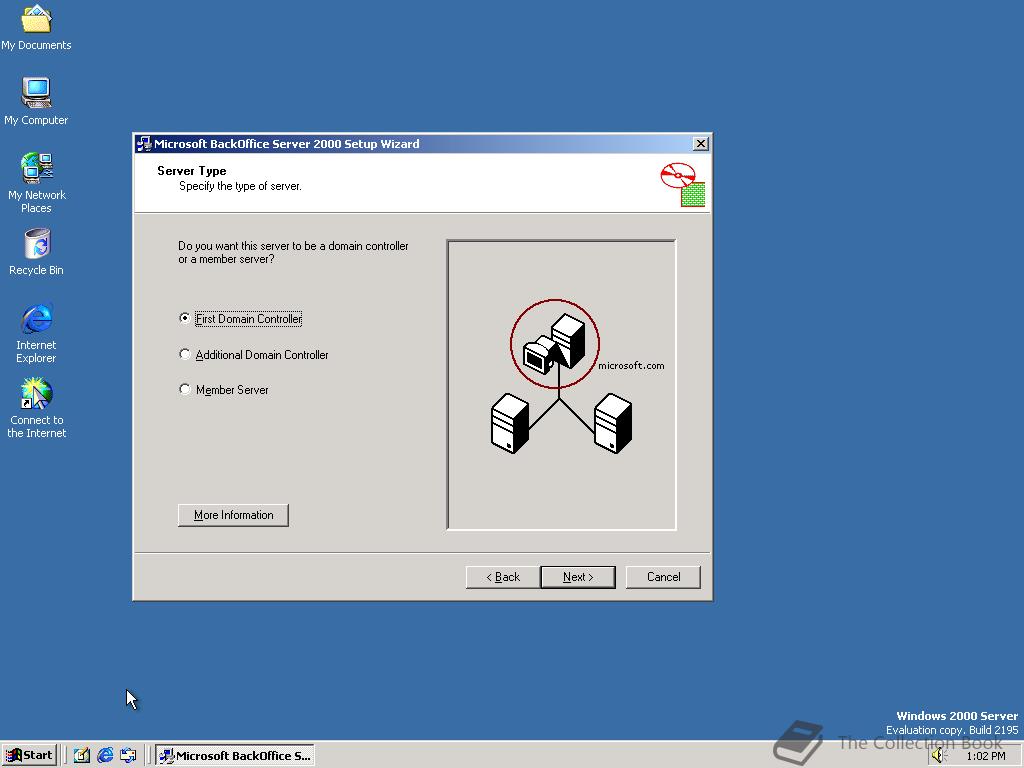Viewport: 1024px width, 768px height.
Task: Go back to the previous wizard page
Action: (503, 577)
